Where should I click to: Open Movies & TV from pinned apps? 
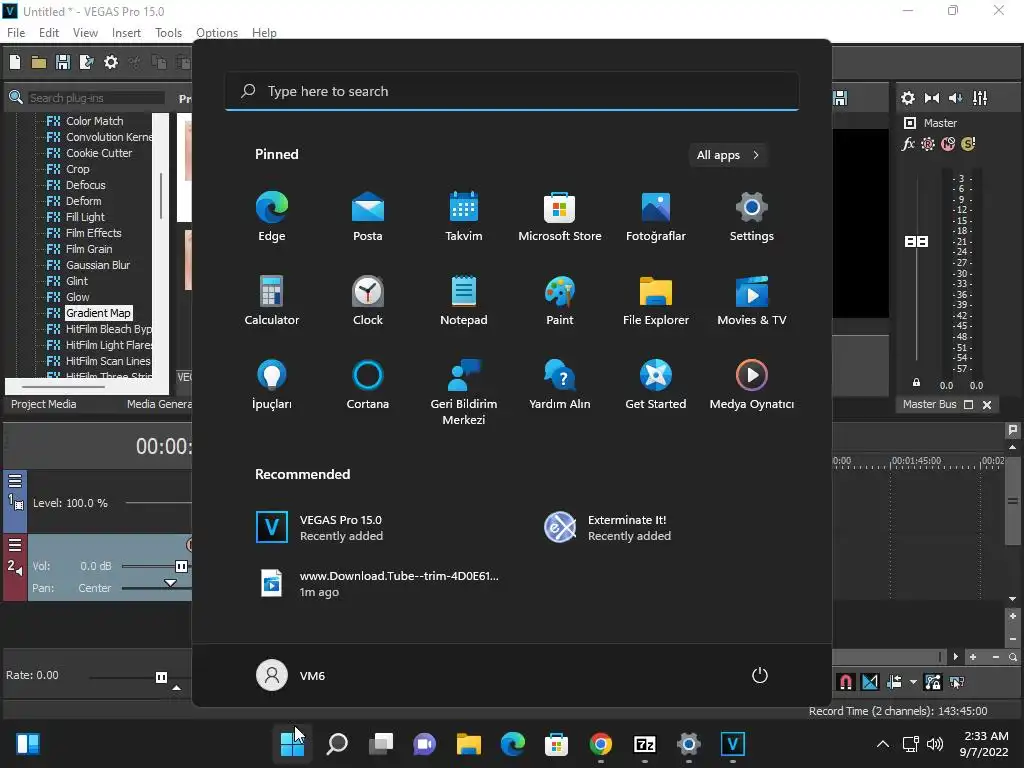[752, 300]
